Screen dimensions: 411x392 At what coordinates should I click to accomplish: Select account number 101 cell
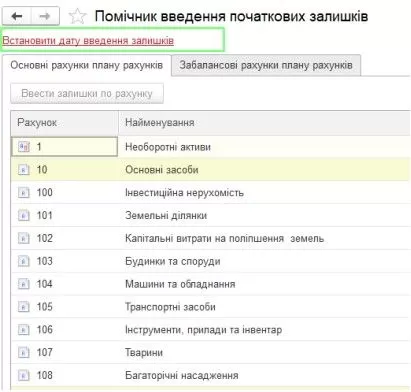coord(65,215)
